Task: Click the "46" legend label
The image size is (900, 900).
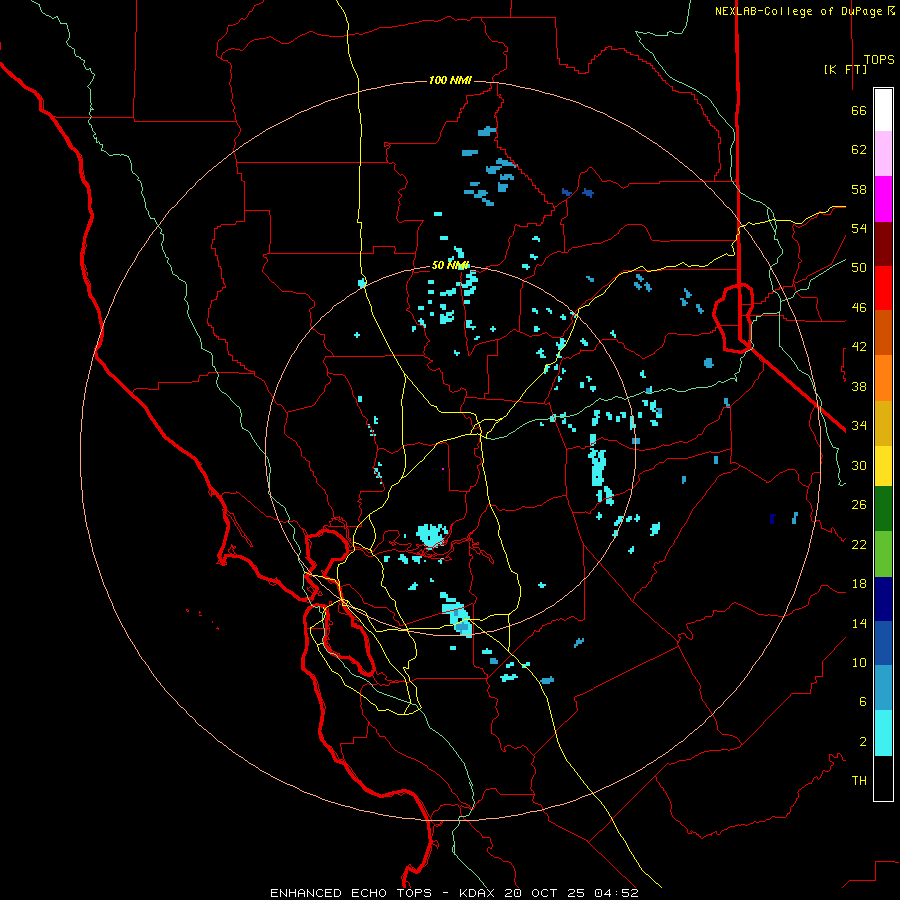Action: (x=859, y=308)
